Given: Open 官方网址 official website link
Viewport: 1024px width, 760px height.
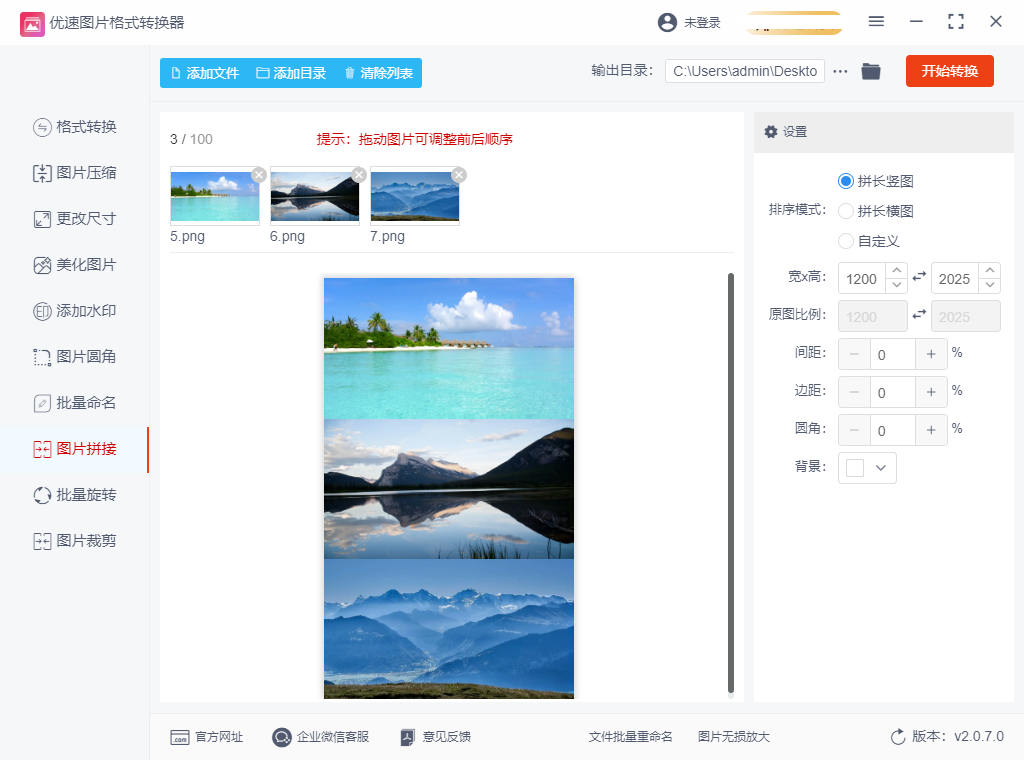Looking at the screenshot, I should coord(206,737).
